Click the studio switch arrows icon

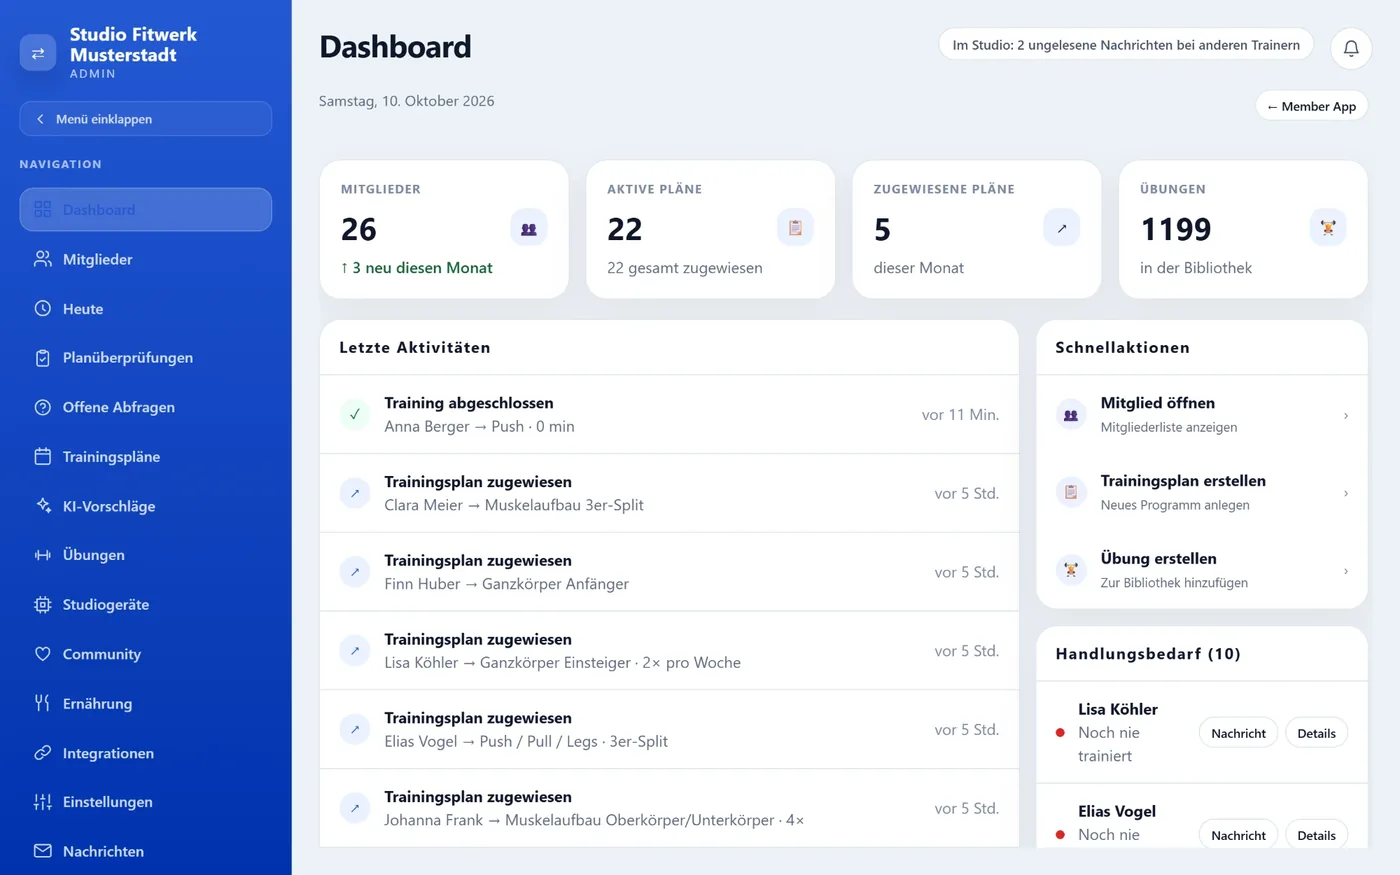[38, 53]
